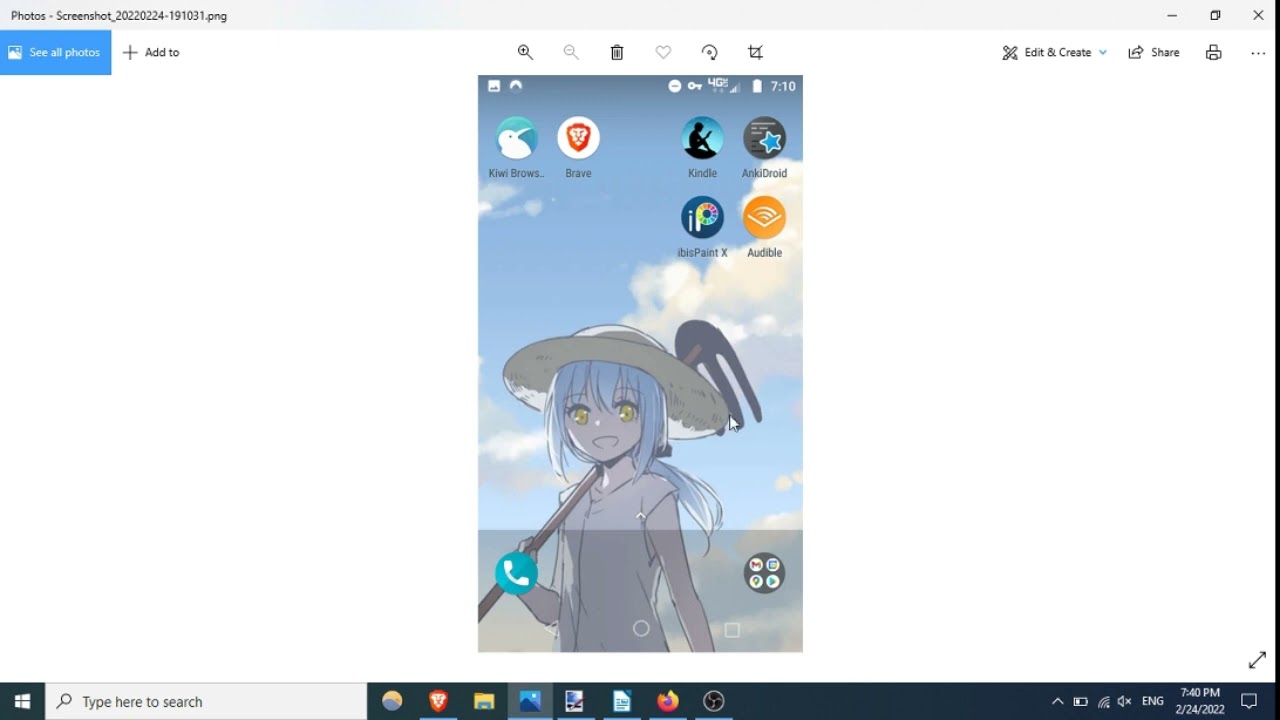Add the photo to favorites with the heart
Image resolution: width=1280 pixels, height=720 pixels.
coord(663,52)
